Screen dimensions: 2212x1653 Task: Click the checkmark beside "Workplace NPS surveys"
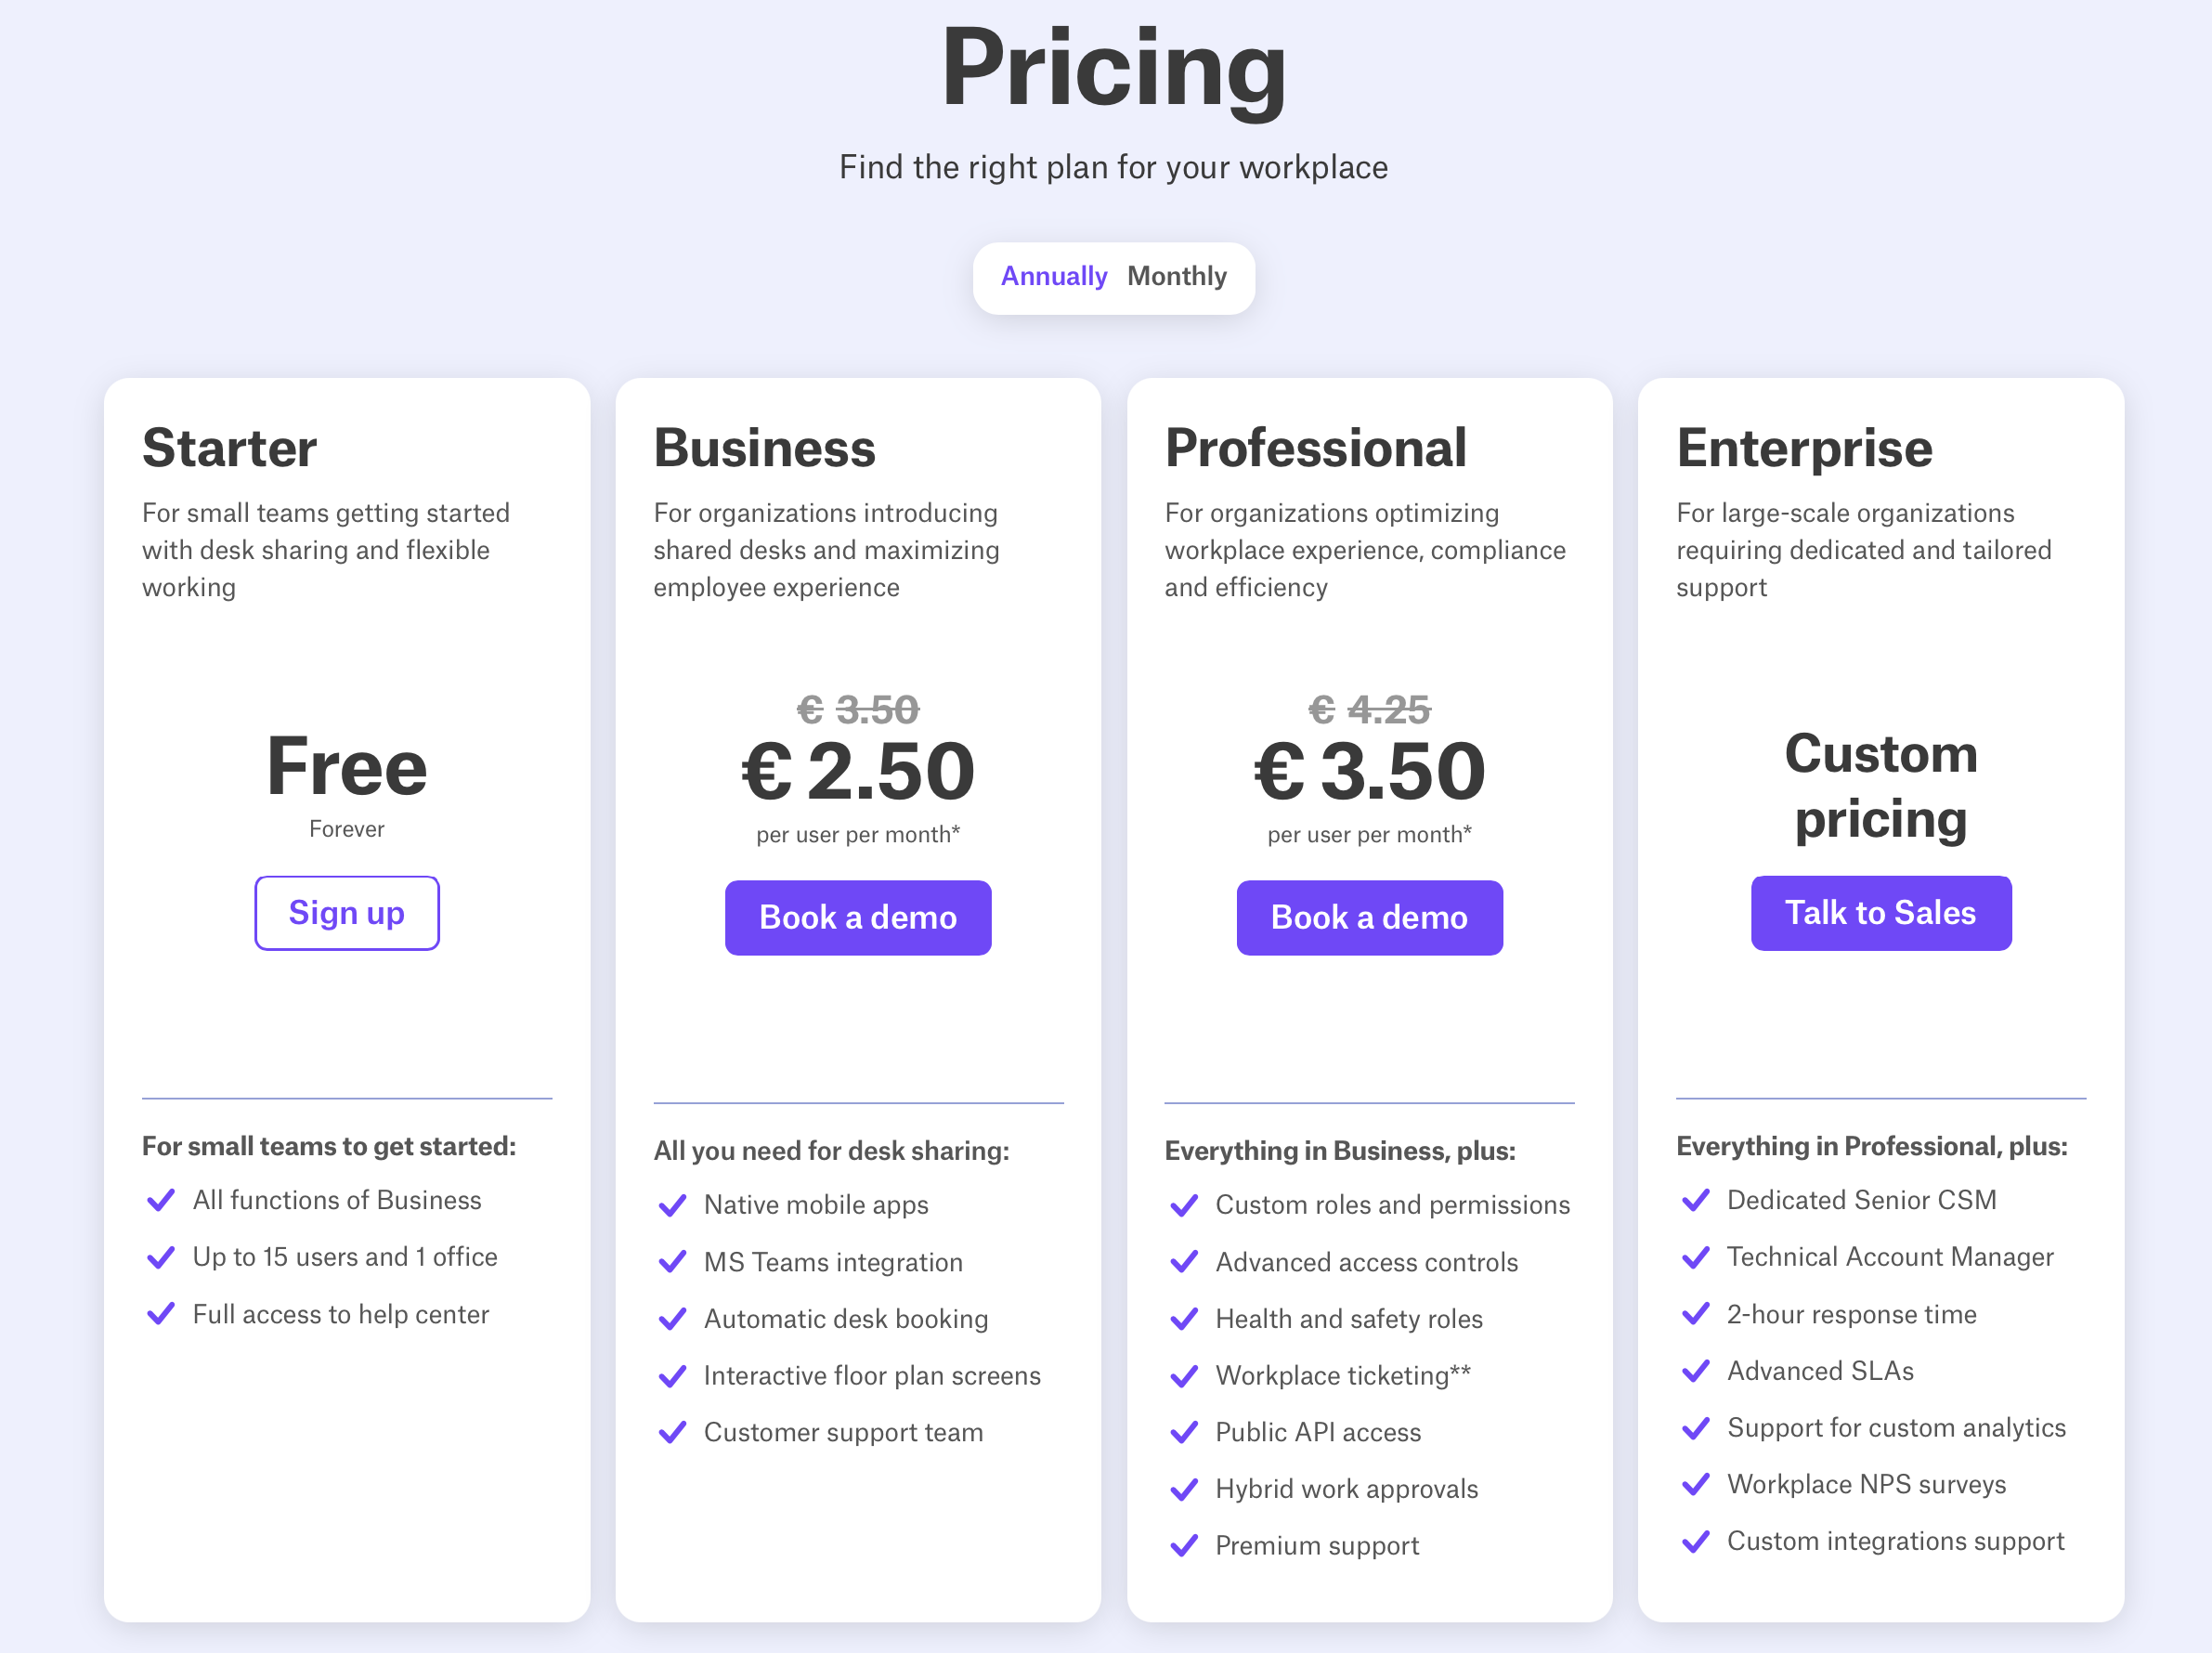pyautogui.click(x=1697, y=1484)
